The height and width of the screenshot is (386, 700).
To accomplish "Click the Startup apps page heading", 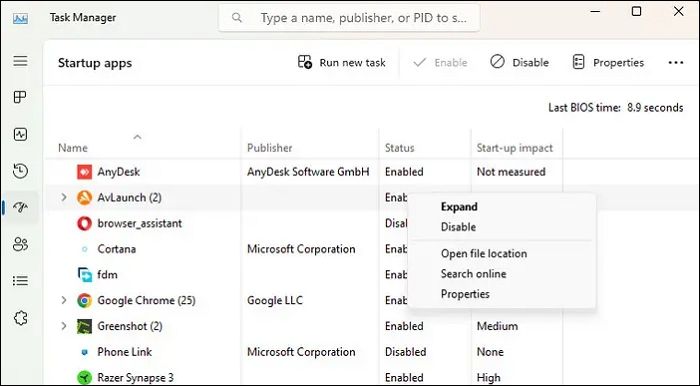I will [95, 63].
